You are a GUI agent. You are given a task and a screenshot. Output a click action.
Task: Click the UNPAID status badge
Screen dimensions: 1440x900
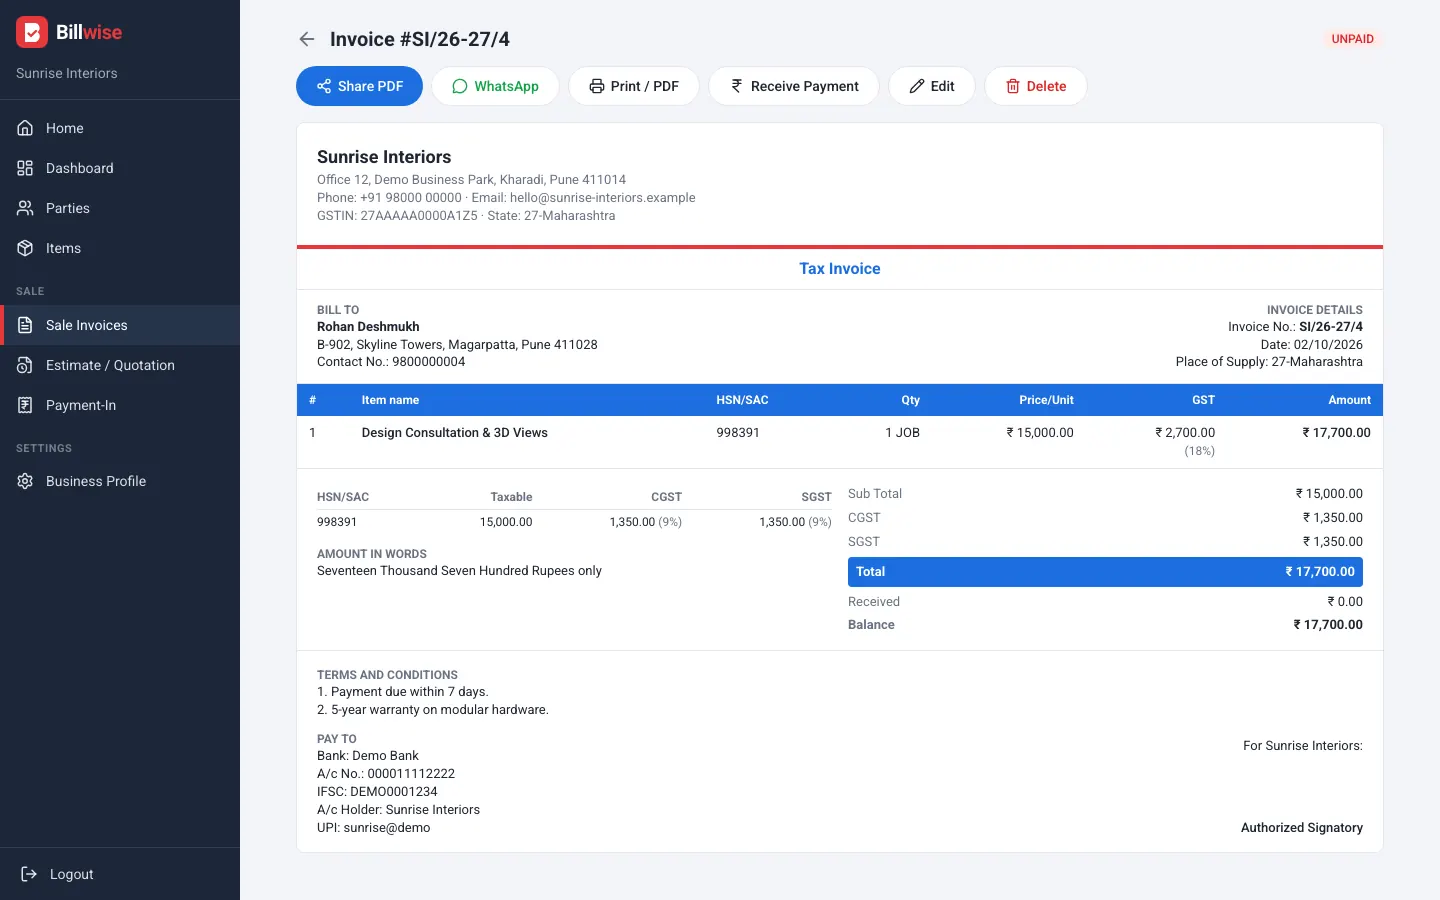[1353, 39]
